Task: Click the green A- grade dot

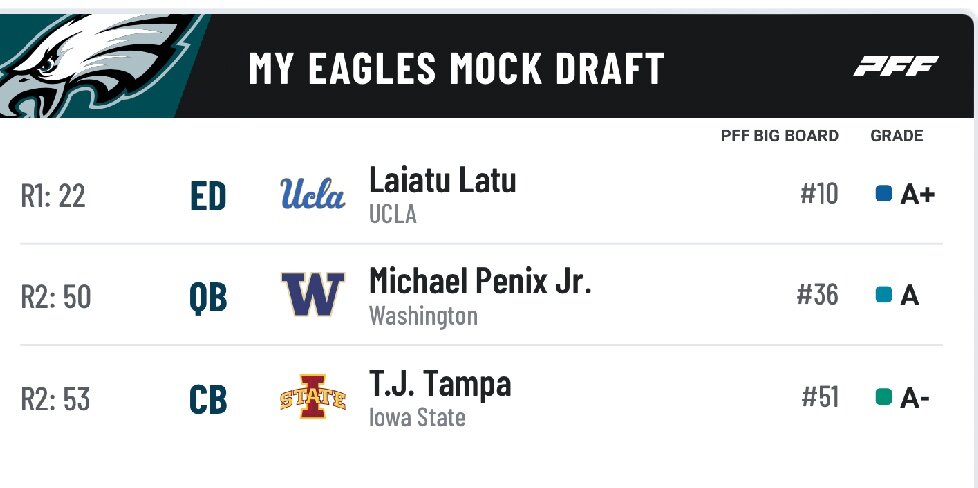Action: click(x=883, y=398)
